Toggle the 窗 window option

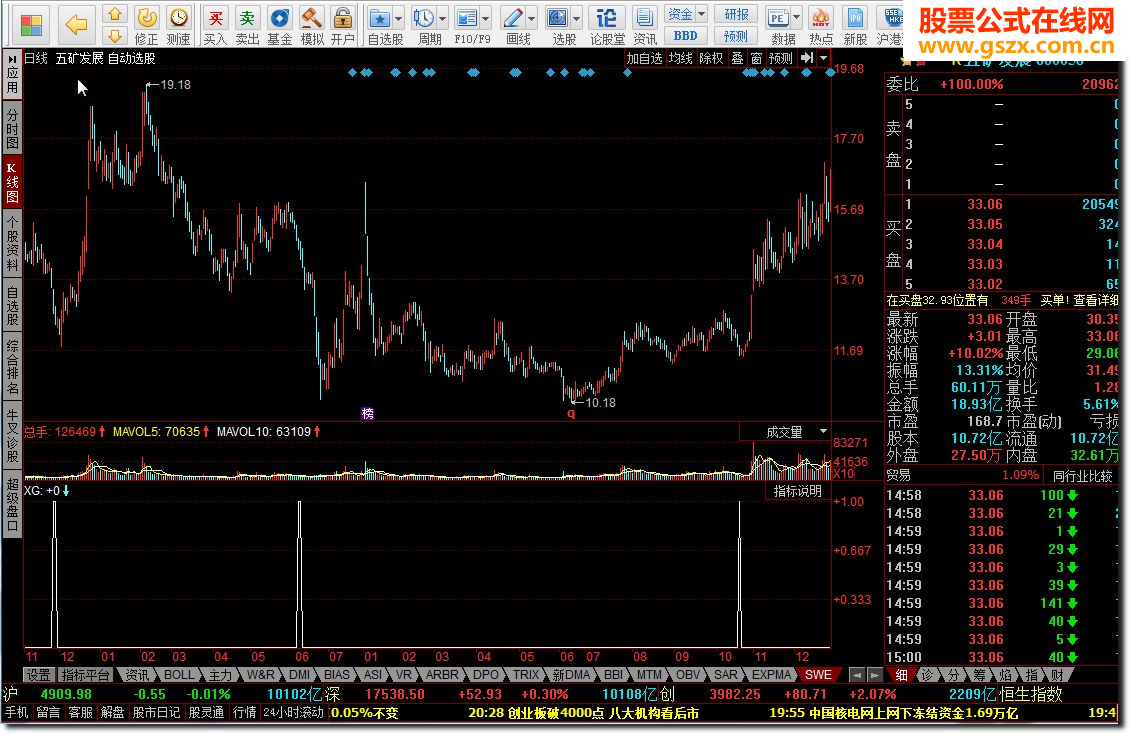[756, 58]
